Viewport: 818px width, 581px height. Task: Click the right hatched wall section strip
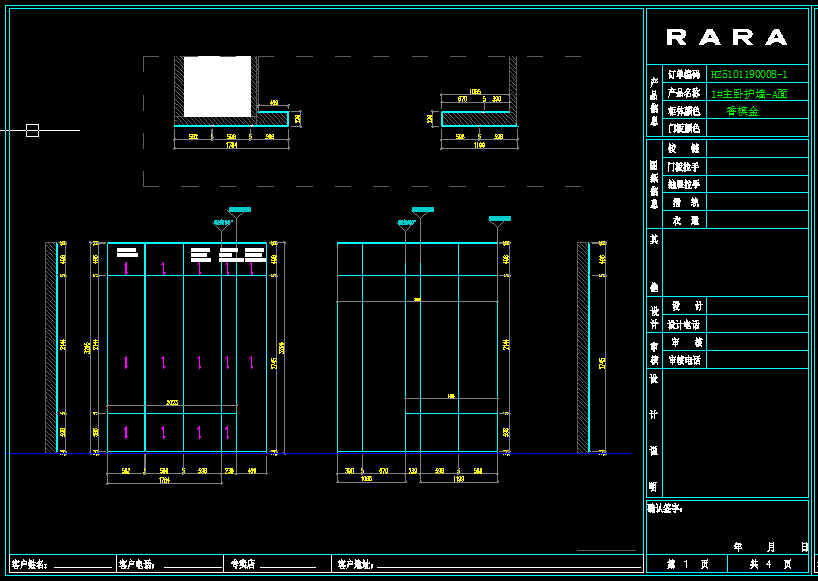[583, 347]
